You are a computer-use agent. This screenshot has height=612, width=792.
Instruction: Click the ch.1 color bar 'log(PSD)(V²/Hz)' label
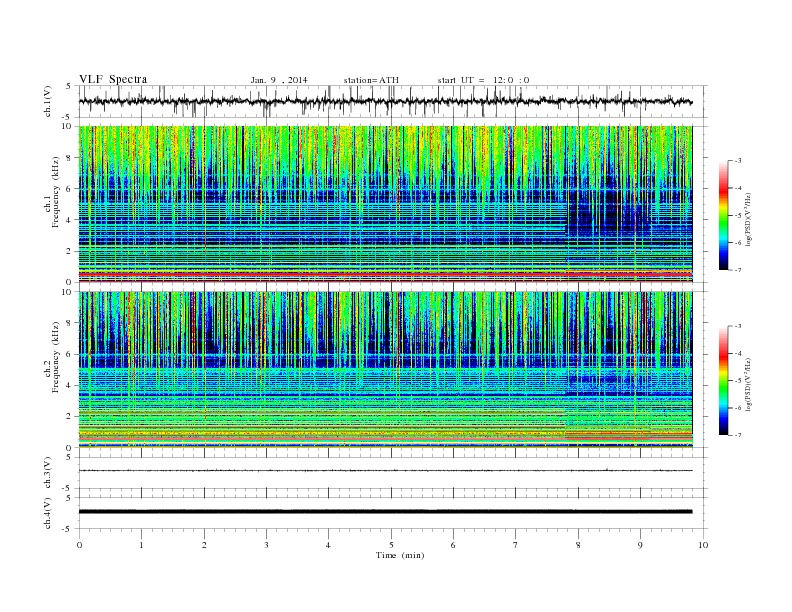click(747, 218)
